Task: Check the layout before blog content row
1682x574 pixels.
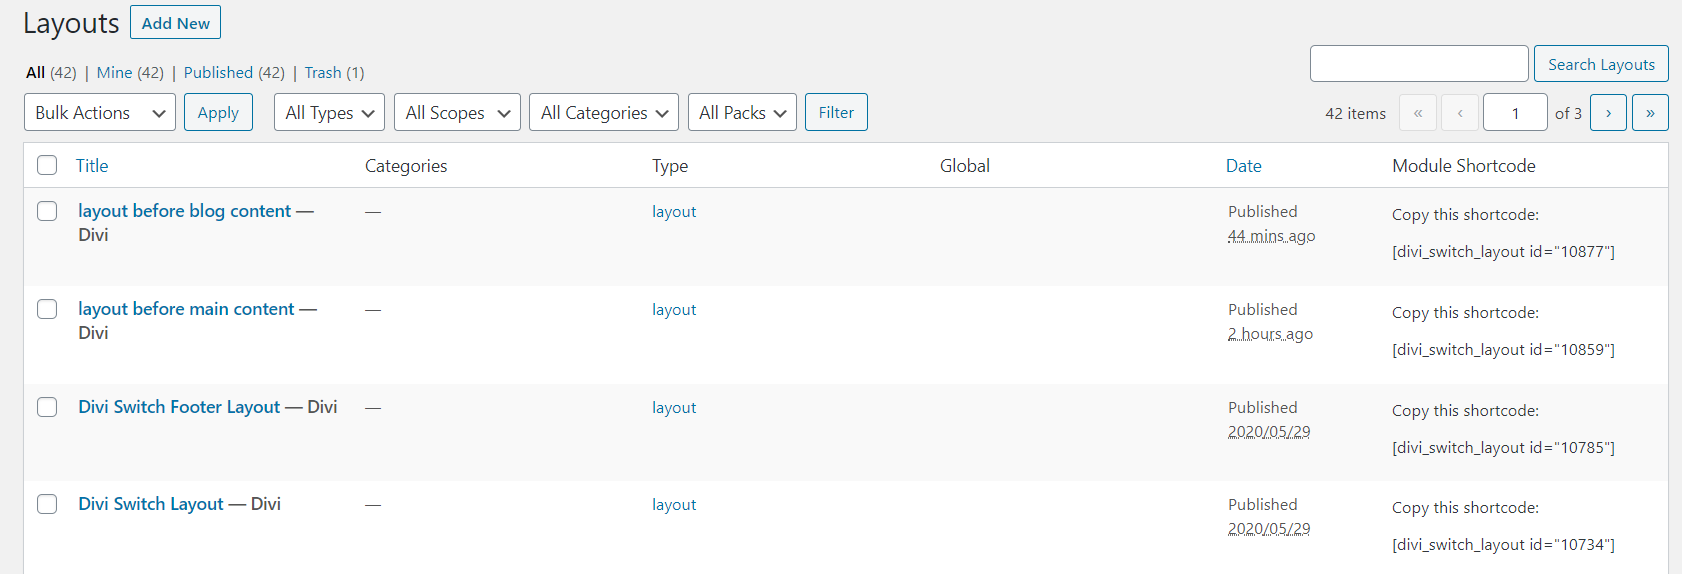Action: (x=47, y=211)
